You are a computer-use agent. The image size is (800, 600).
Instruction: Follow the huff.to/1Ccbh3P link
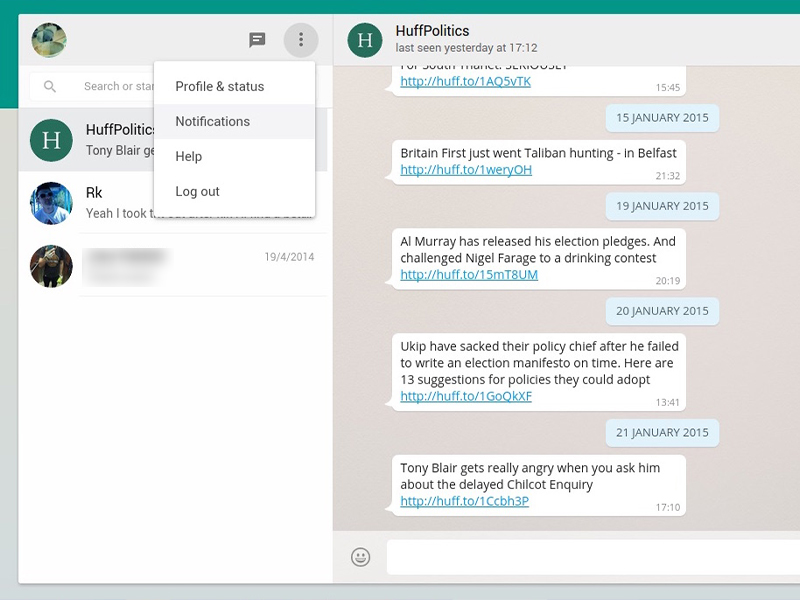464,502
